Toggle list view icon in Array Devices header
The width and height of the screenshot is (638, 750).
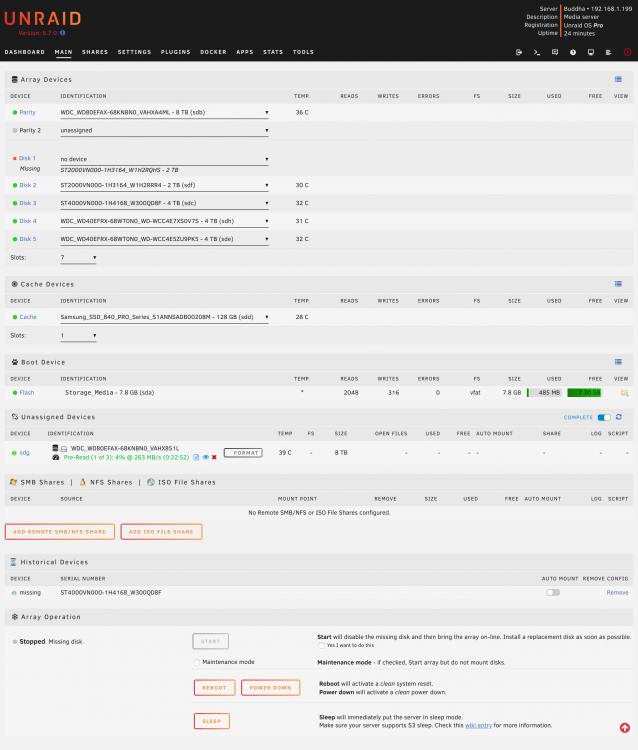[x=618, y=79]
